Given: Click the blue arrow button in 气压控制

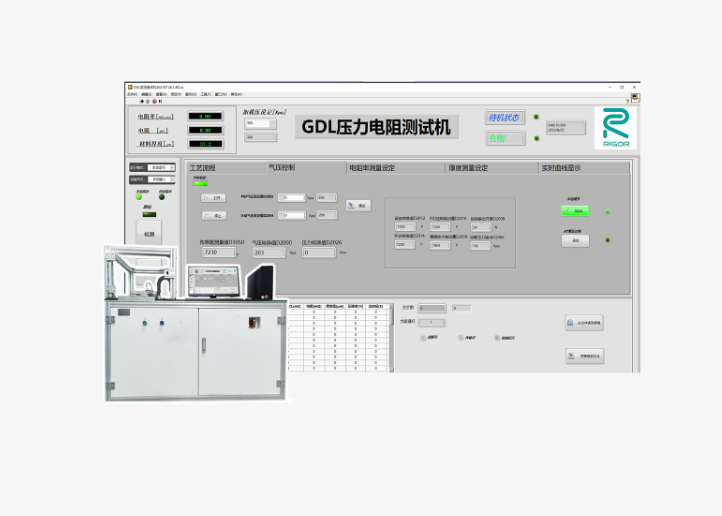Looking at the screenshot, I should tap(357, 205).
